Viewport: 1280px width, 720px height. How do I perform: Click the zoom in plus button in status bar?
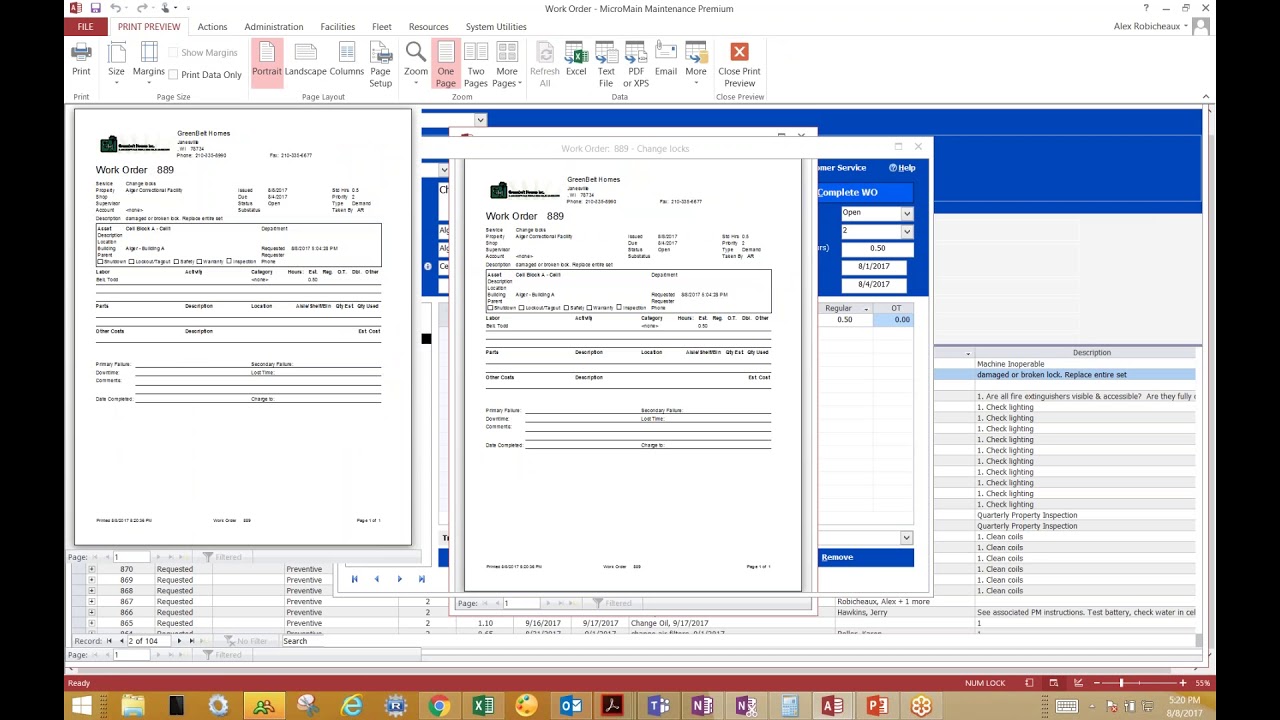coord(1183,683)
